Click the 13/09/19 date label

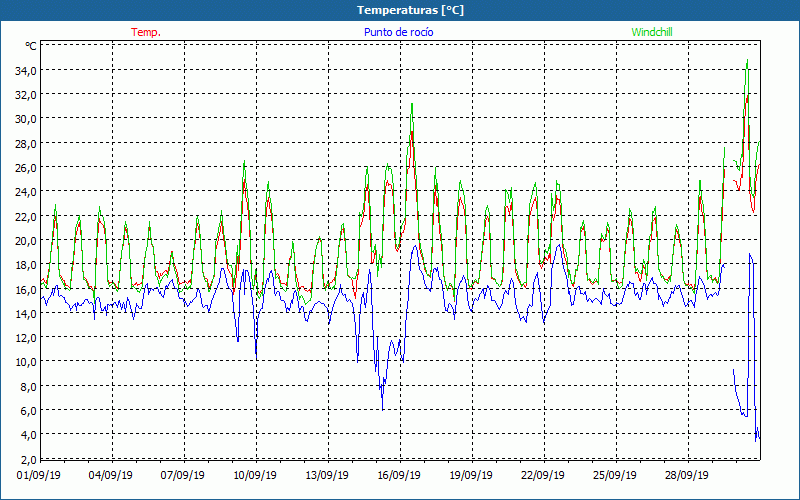327,475
